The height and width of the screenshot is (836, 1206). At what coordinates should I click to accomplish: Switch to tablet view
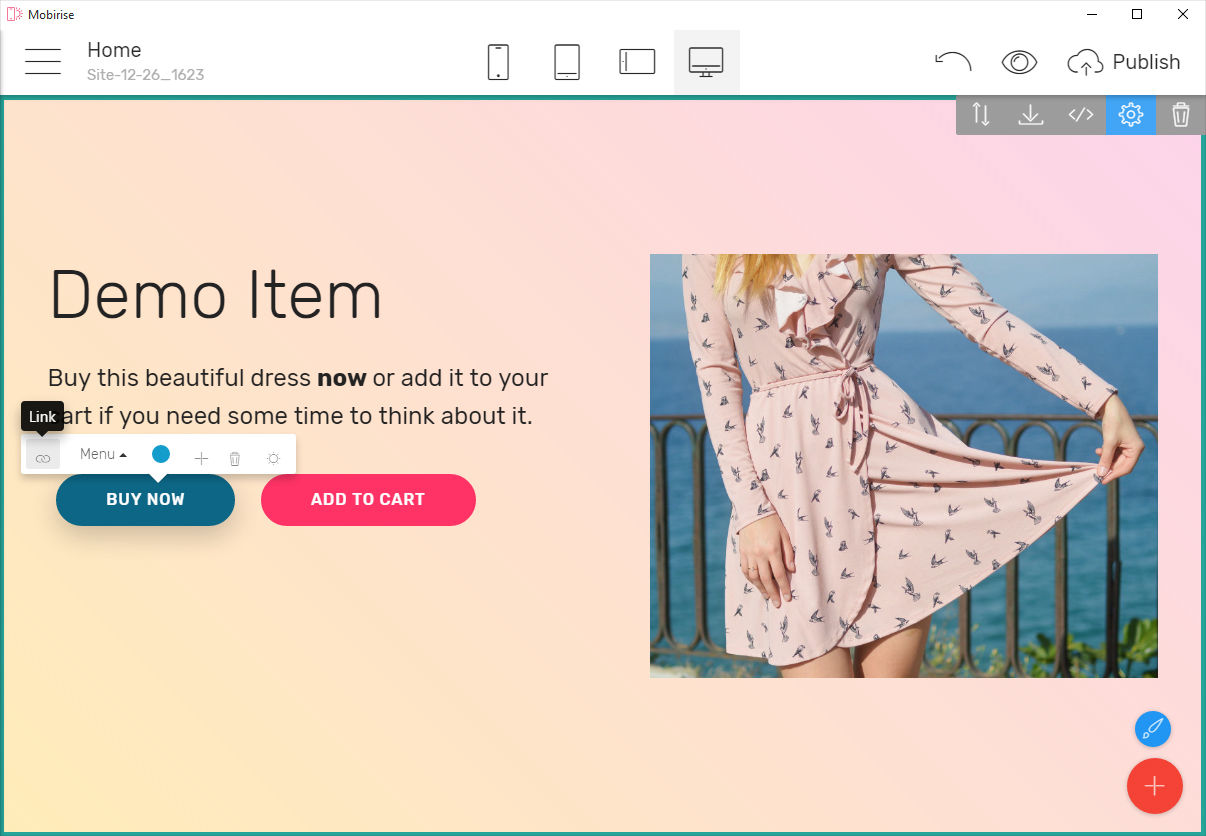click(x=567, y=61)
